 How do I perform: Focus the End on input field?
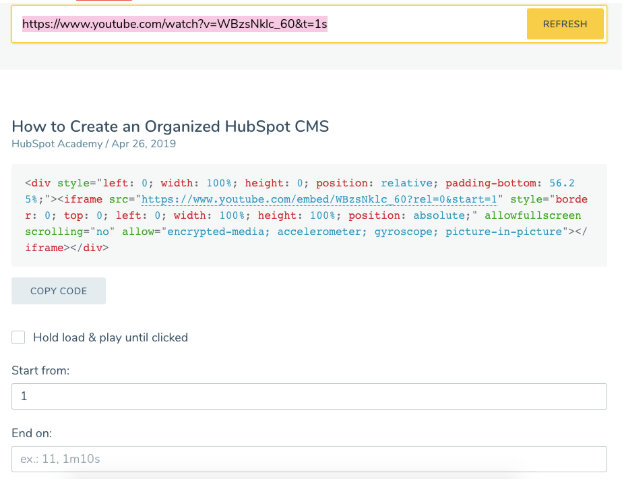tap(308, 459)
